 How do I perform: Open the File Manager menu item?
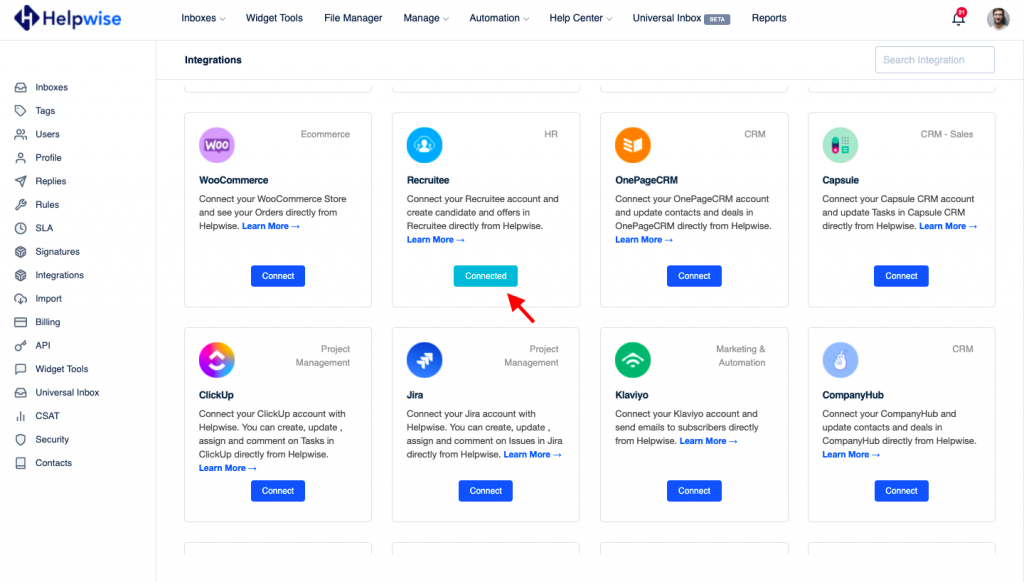tap(353, 18)
